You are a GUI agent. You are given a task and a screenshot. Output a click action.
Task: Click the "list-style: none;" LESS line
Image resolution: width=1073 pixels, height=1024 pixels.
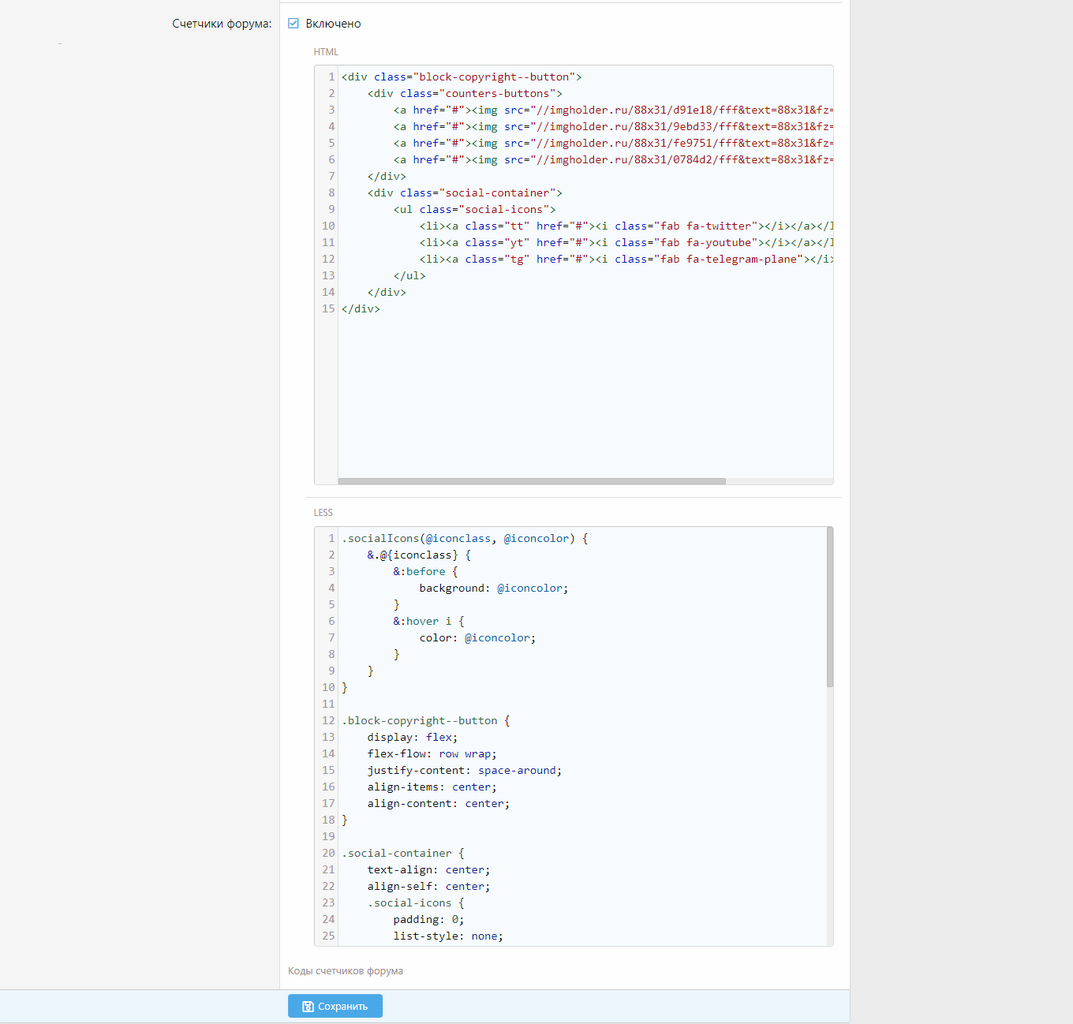coord(447,936)
